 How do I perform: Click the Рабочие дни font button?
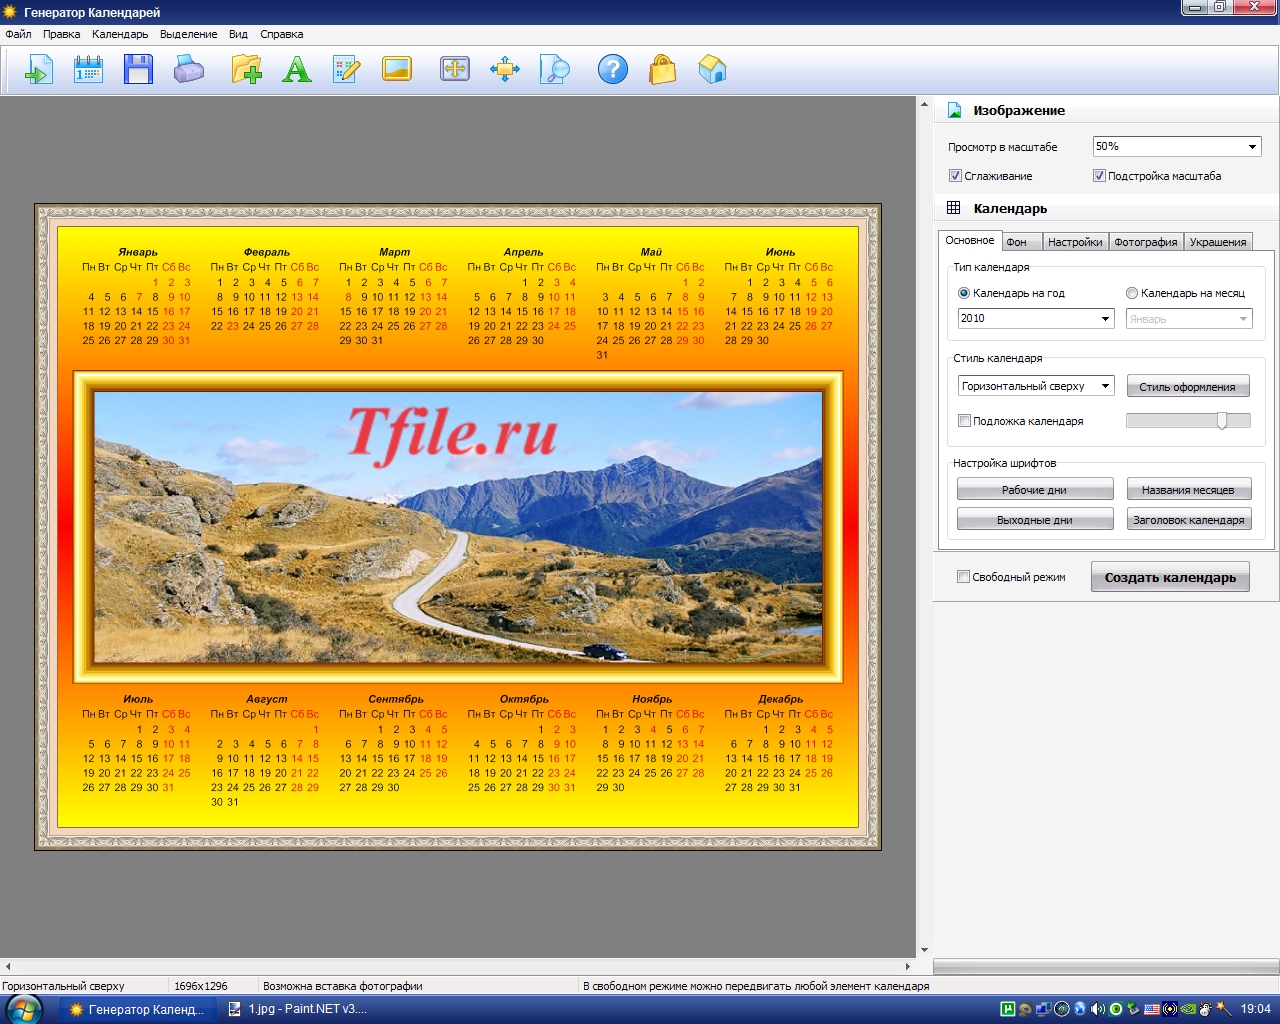[x=1035, y=490]
